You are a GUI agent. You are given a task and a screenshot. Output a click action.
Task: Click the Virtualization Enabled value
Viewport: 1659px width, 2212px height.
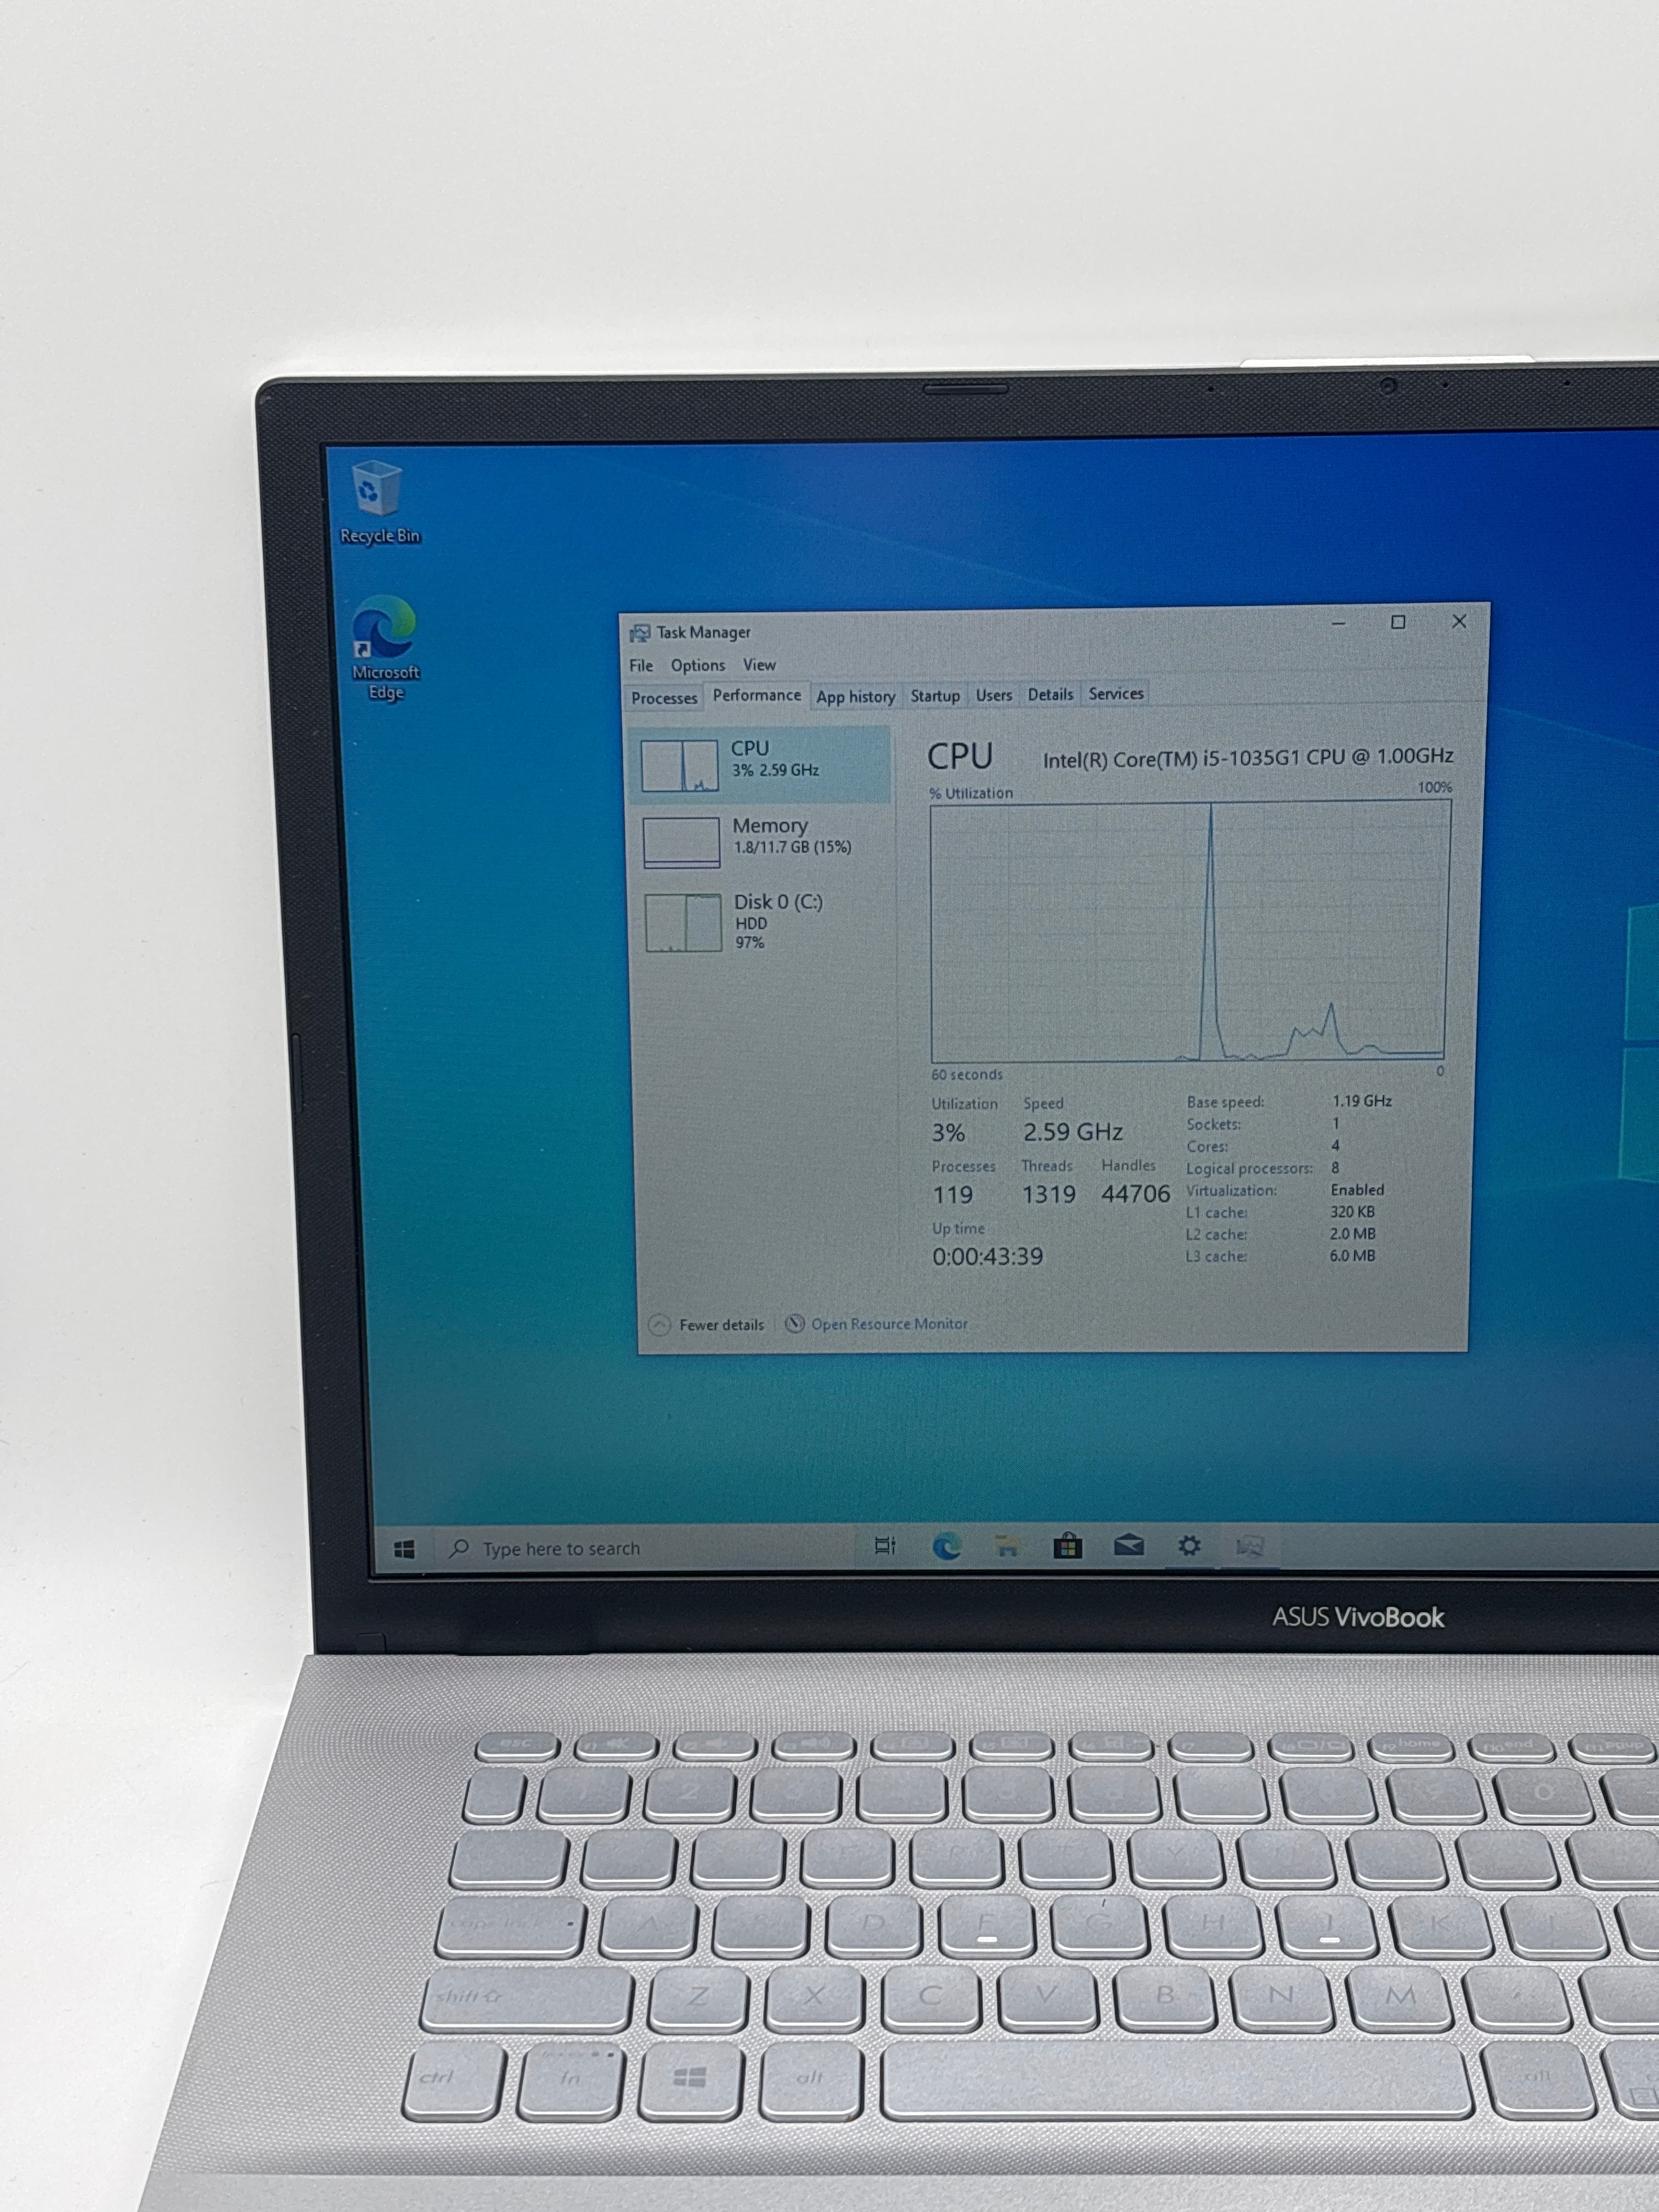coord(1357,1190)
